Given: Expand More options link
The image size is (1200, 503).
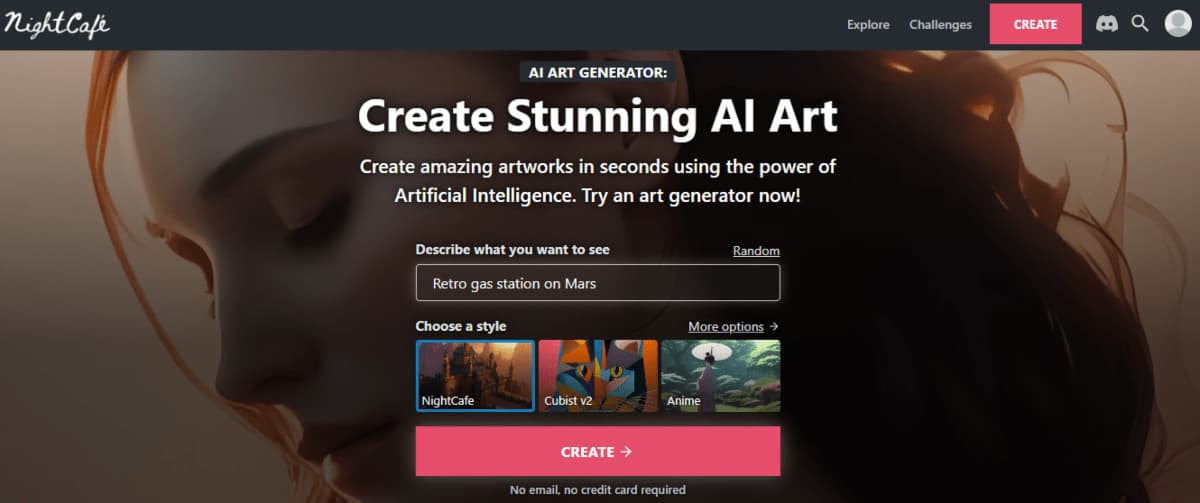Looking at the screenshot, I should point(726,327).
